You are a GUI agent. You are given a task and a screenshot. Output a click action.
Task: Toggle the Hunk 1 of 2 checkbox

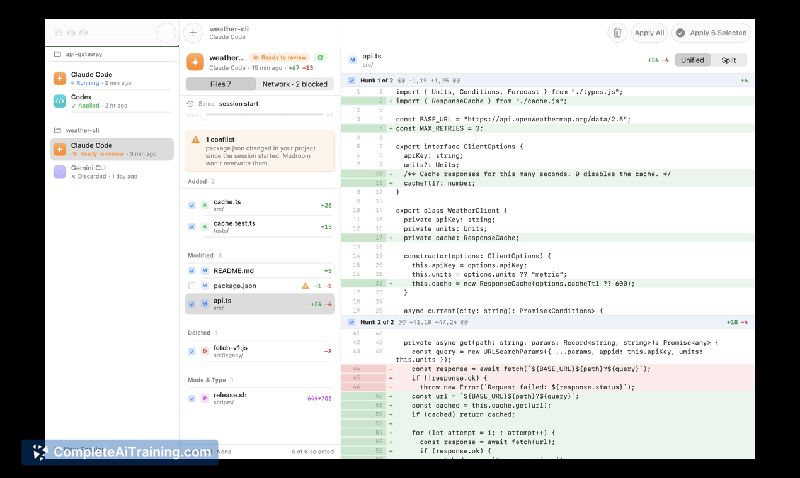coord(351,81)
